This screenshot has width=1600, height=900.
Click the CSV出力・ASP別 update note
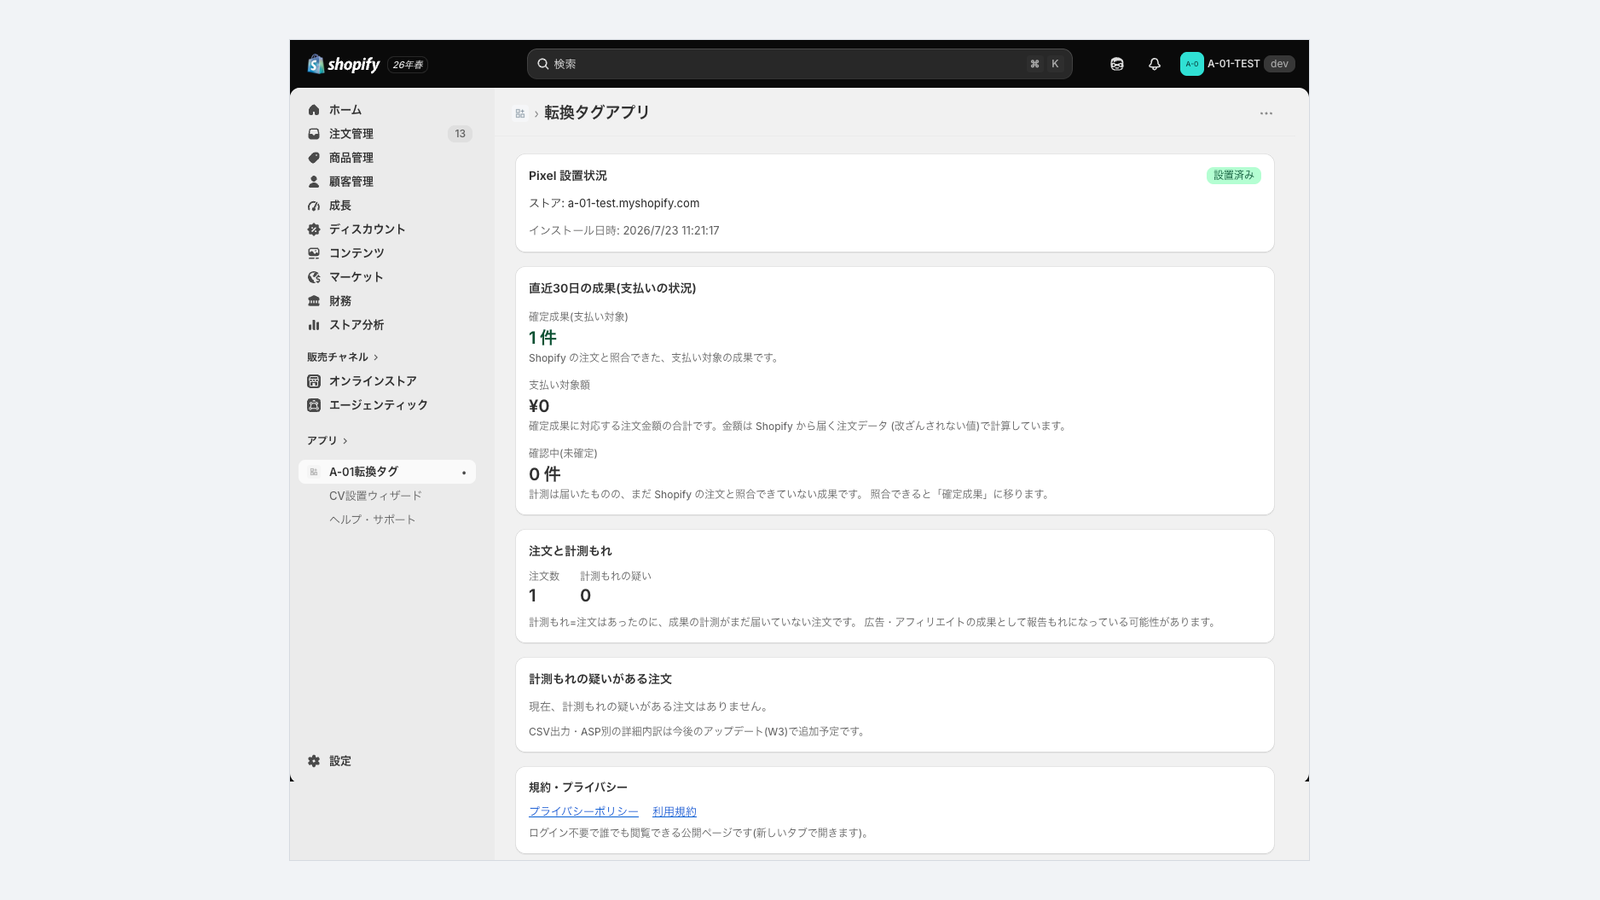pyautogui.click(x=698, y=732)
